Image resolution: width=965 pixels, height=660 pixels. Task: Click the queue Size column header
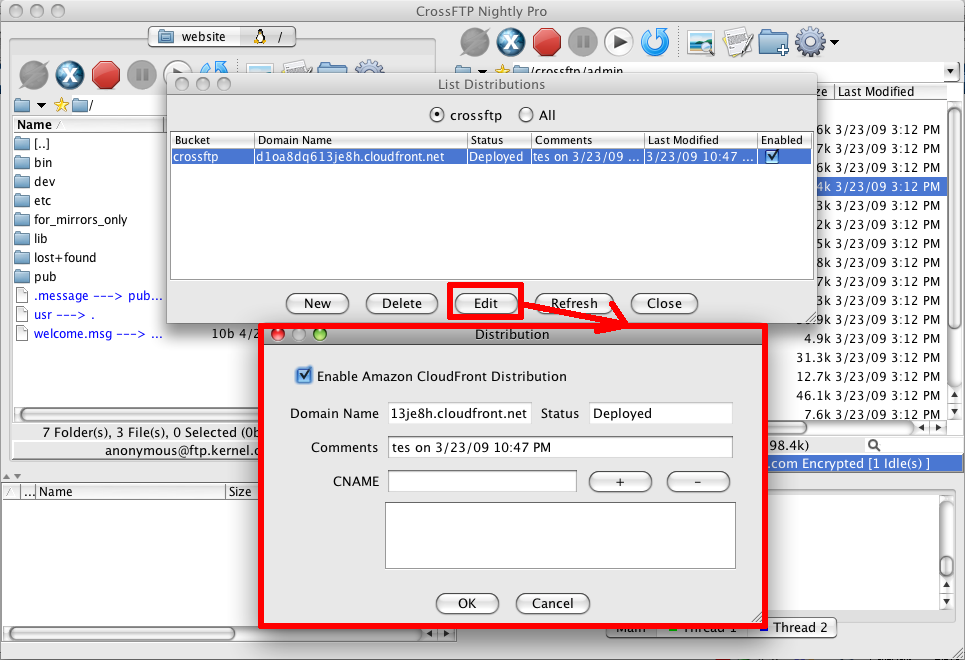click(242, 491)
